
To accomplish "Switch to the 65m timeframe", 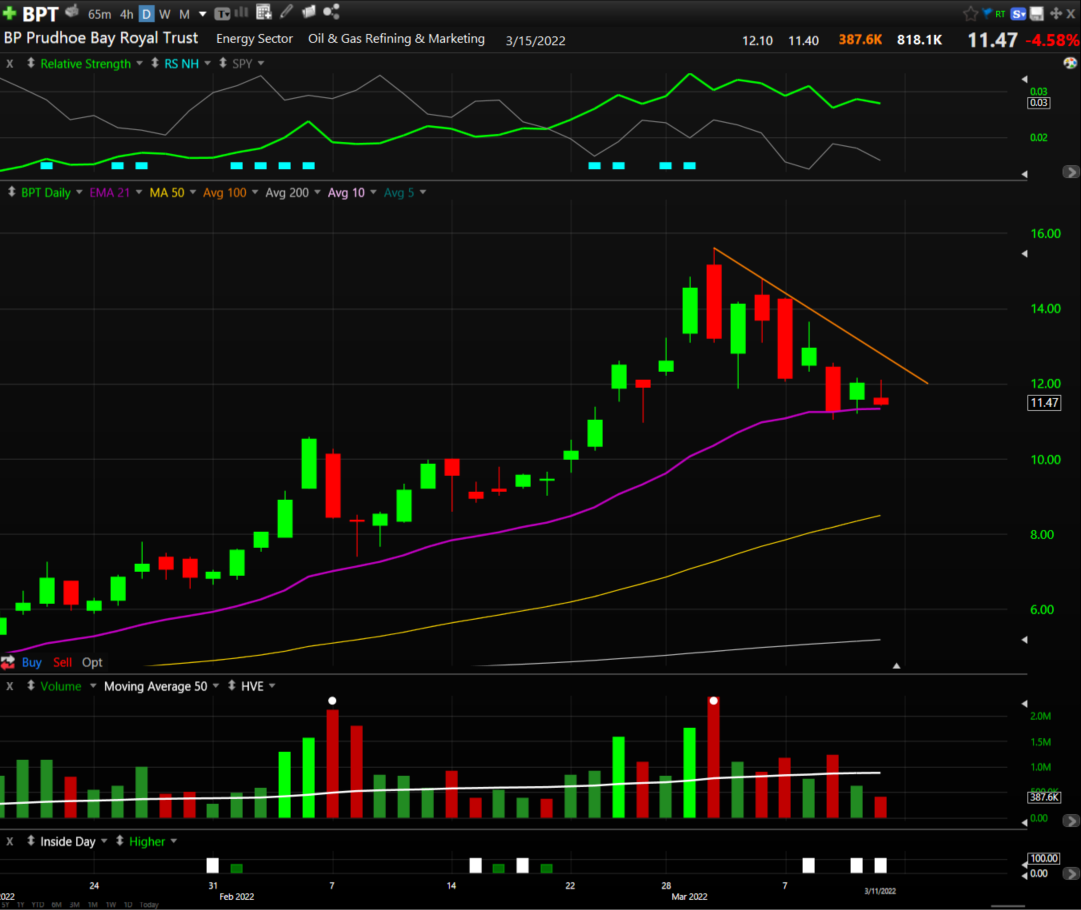I will (100, 14).
